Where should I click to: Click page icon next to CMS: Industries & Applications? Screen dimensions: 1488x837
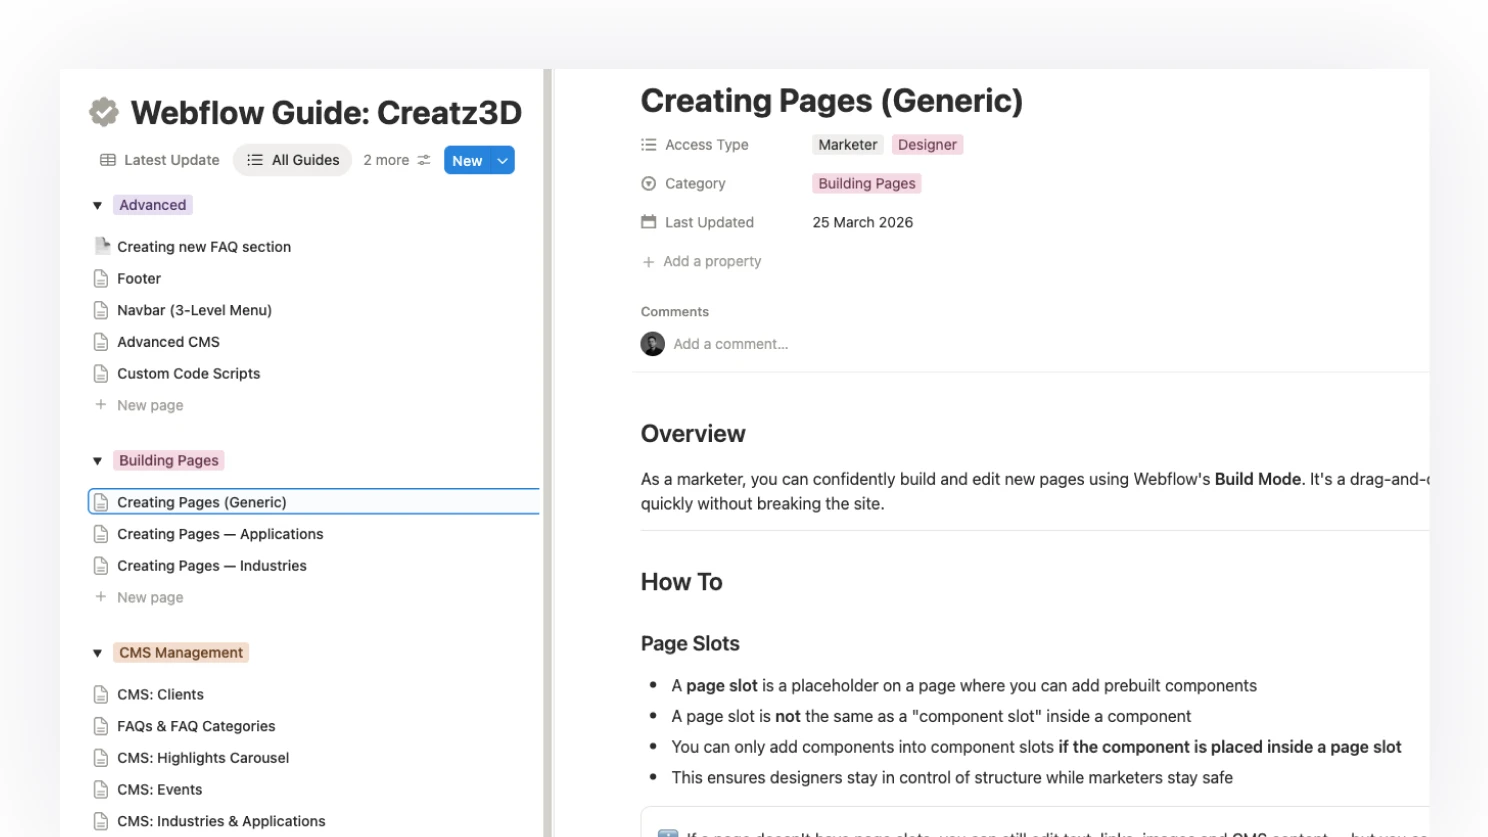(x=101, y=822)
